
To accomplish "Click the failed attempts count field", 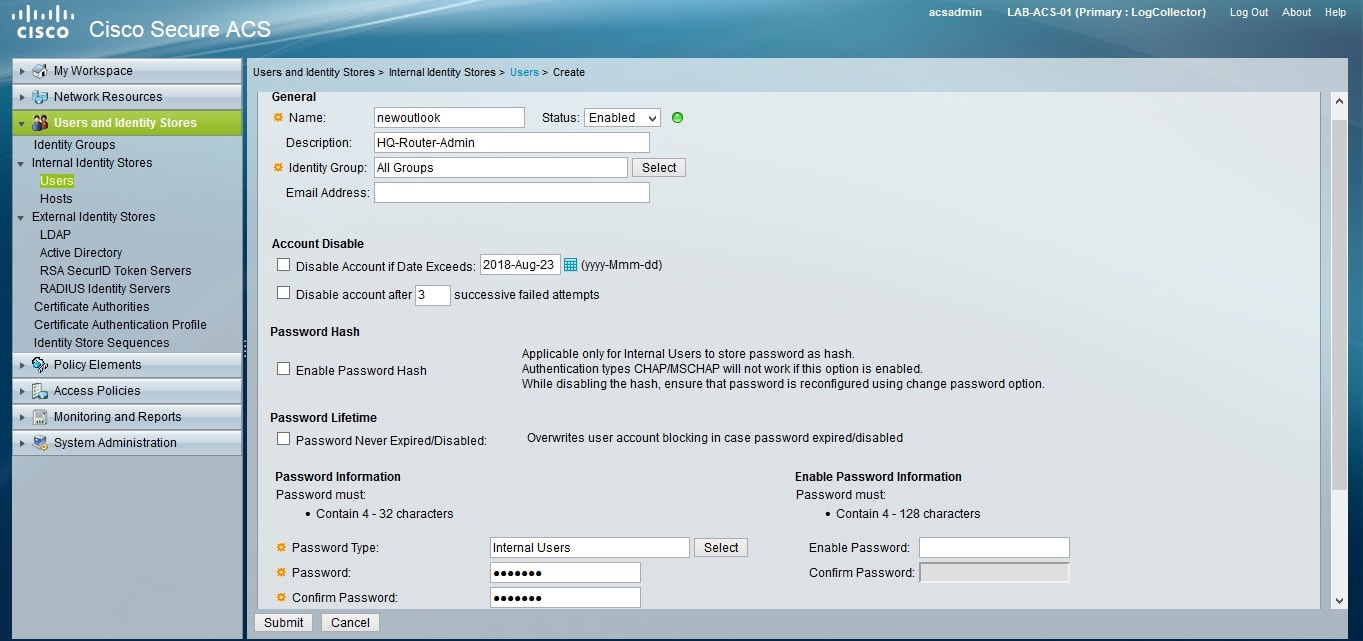I will [x=433, y=295].
